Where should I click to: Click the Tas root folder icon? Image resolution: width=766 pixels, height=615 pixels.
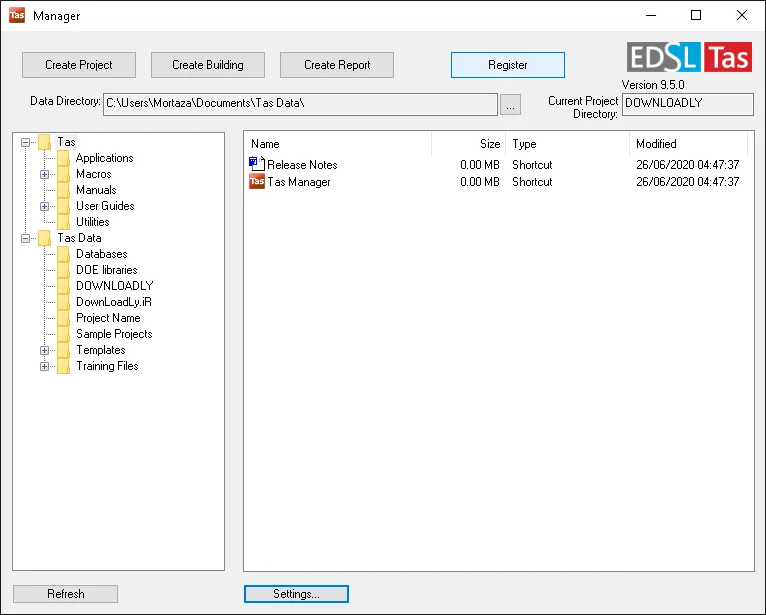(44, 142)
